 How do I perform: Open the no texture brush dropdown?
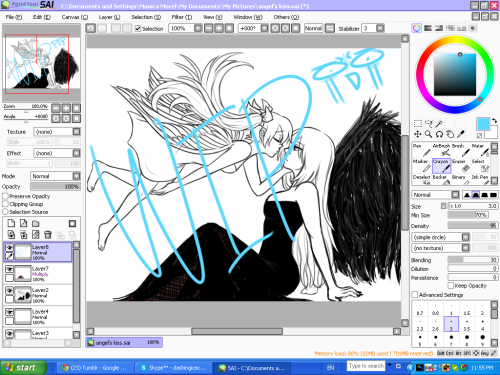coord(441,248)
